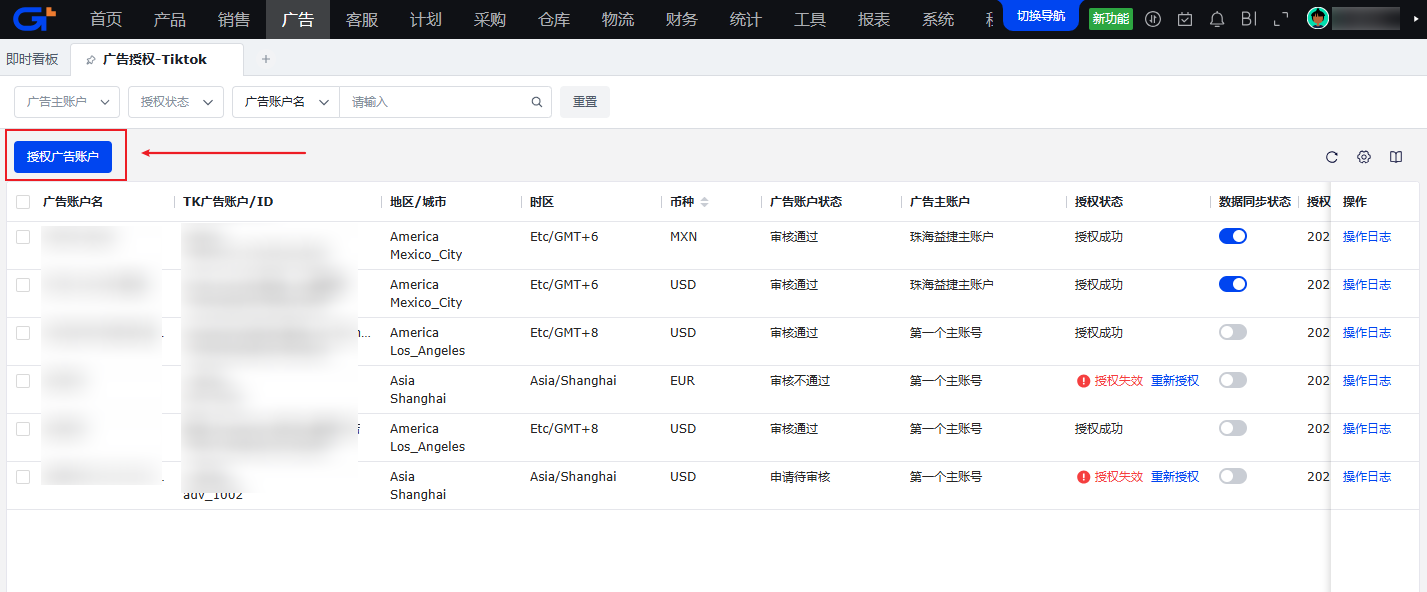Switch to the 即时看板 tab
Viewport: 1427px width, 592px height.
(x=32, y=60)
